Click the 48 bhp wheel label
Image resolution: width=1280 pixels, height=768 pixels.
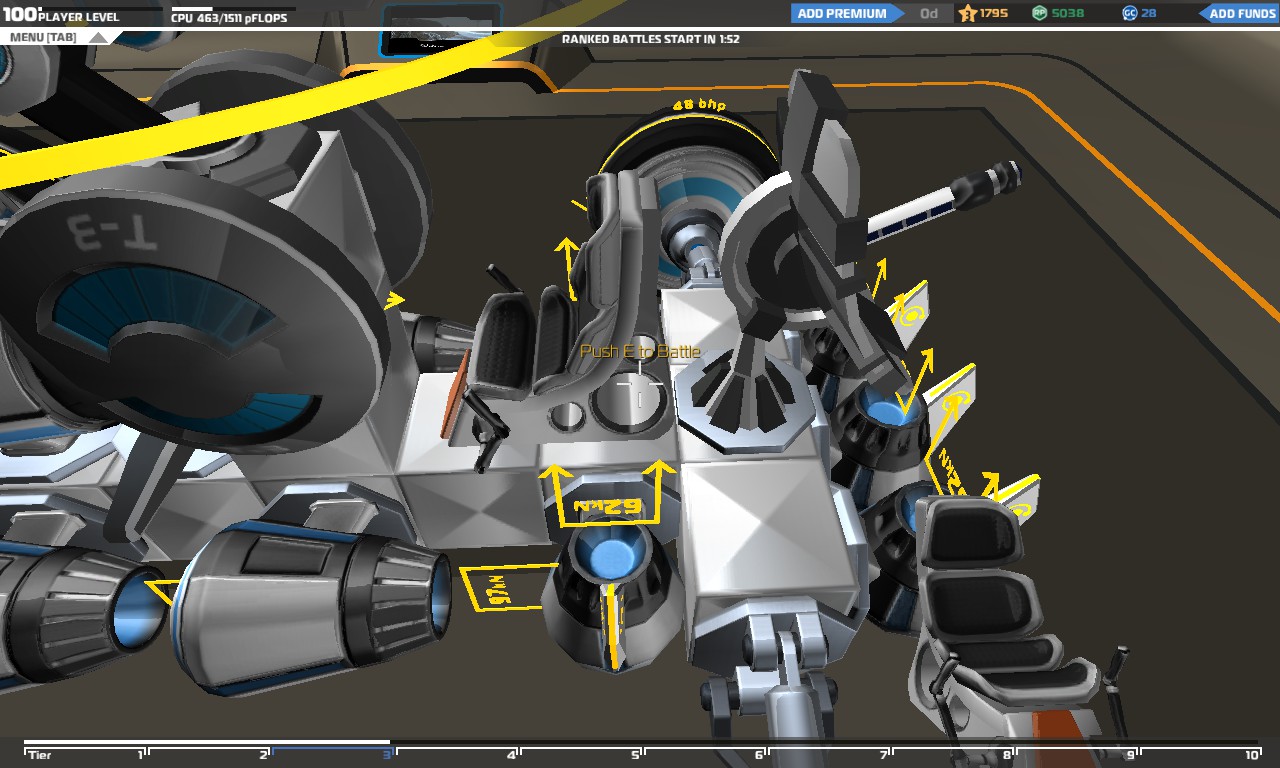click(699, 105)
